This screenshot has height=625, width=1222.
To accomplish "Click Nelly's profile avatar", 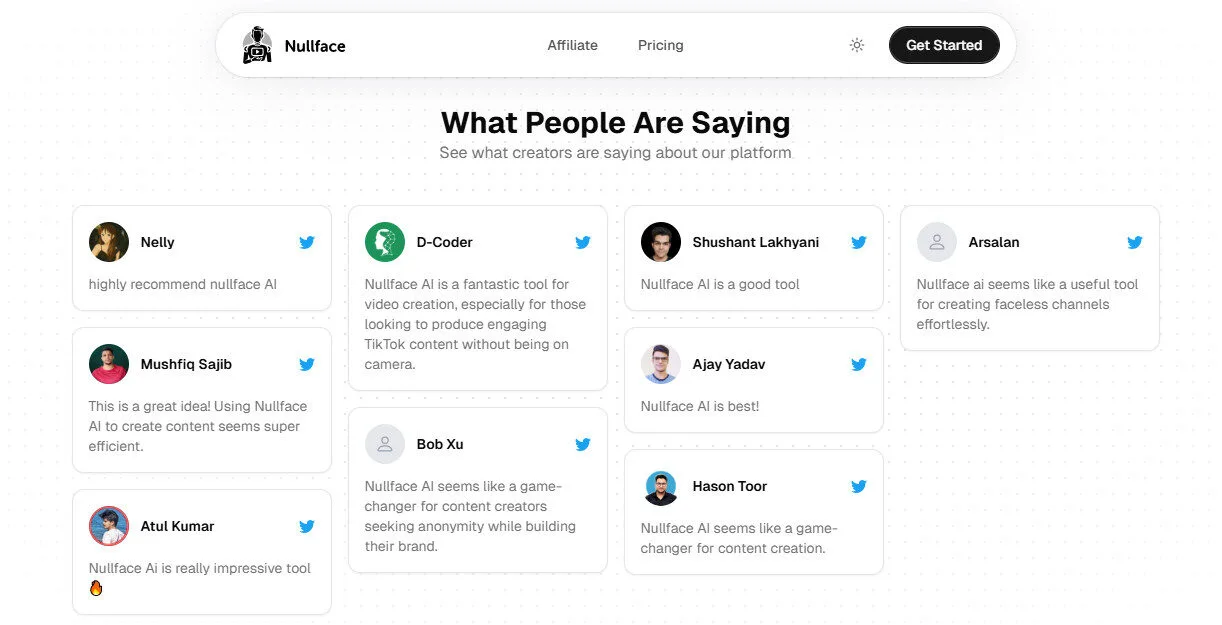I will coord(108,242).
